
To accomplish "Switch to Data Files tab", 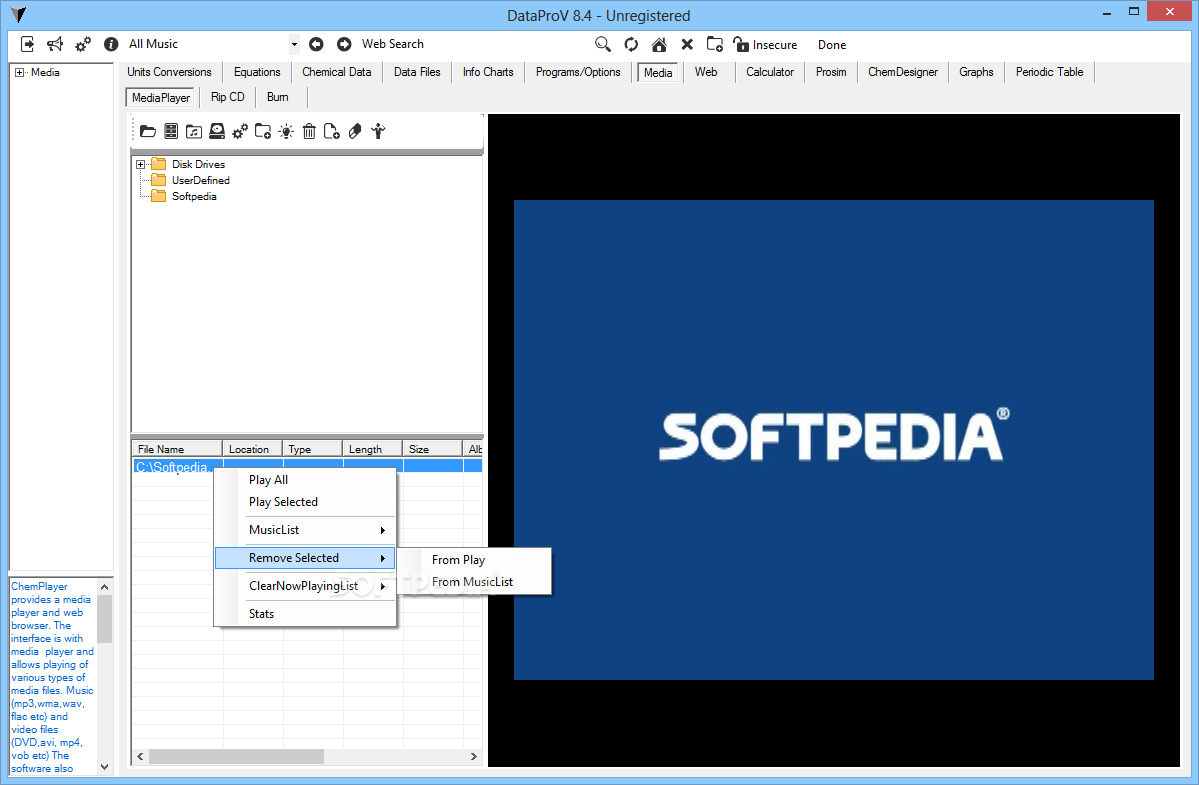I will coord(417,72).
